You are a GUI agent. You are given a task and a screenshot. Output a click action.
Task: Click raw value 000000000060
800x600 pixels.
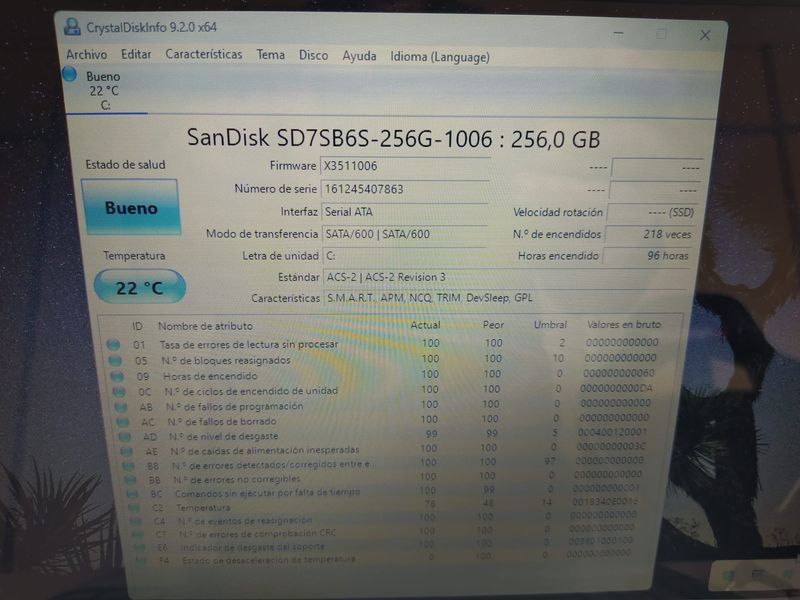click(618, 373)
